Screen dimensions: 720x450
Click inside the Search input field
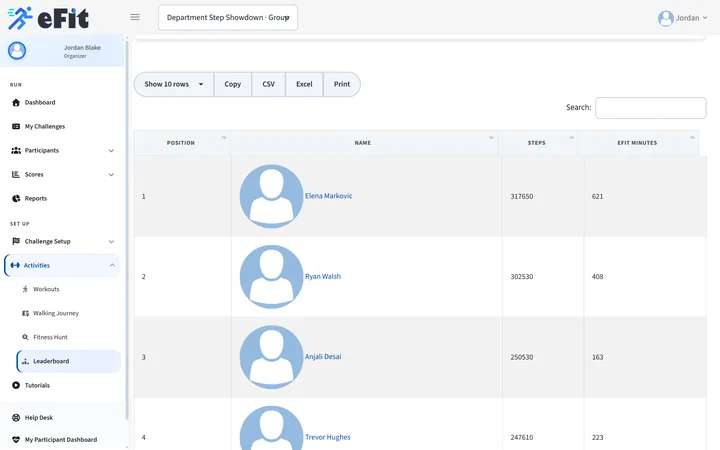tap(651, 108)
